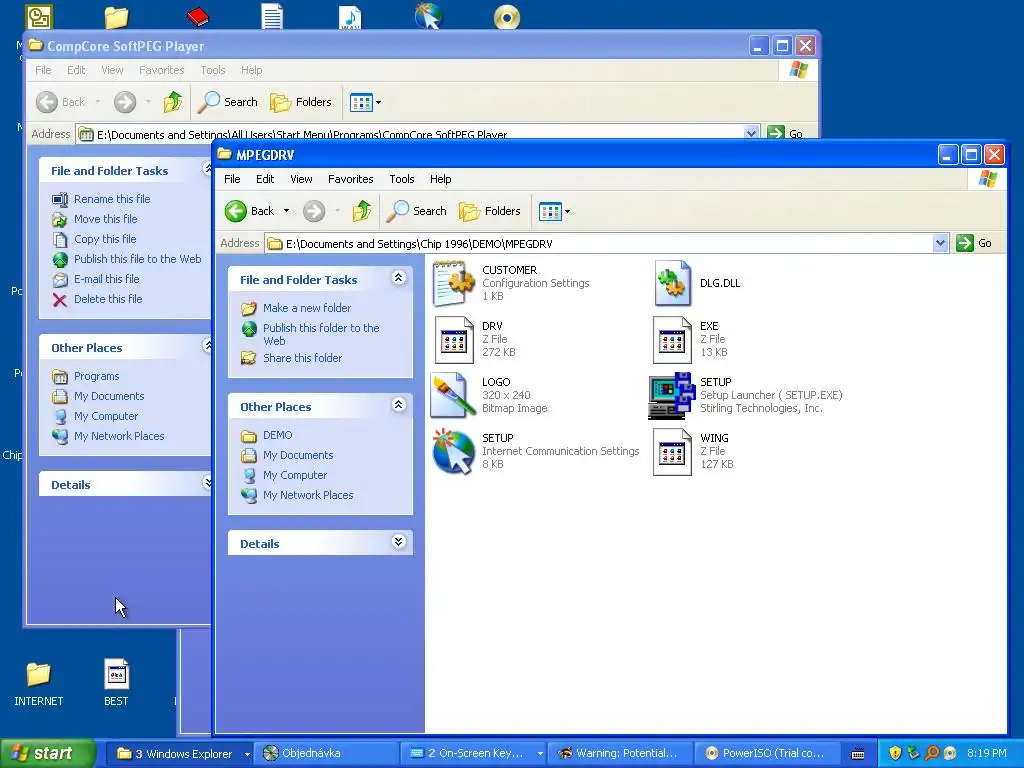Click Programs in CompCore Other Places
Viewport: 1024px width, 768px height.
tap(97, 376)
